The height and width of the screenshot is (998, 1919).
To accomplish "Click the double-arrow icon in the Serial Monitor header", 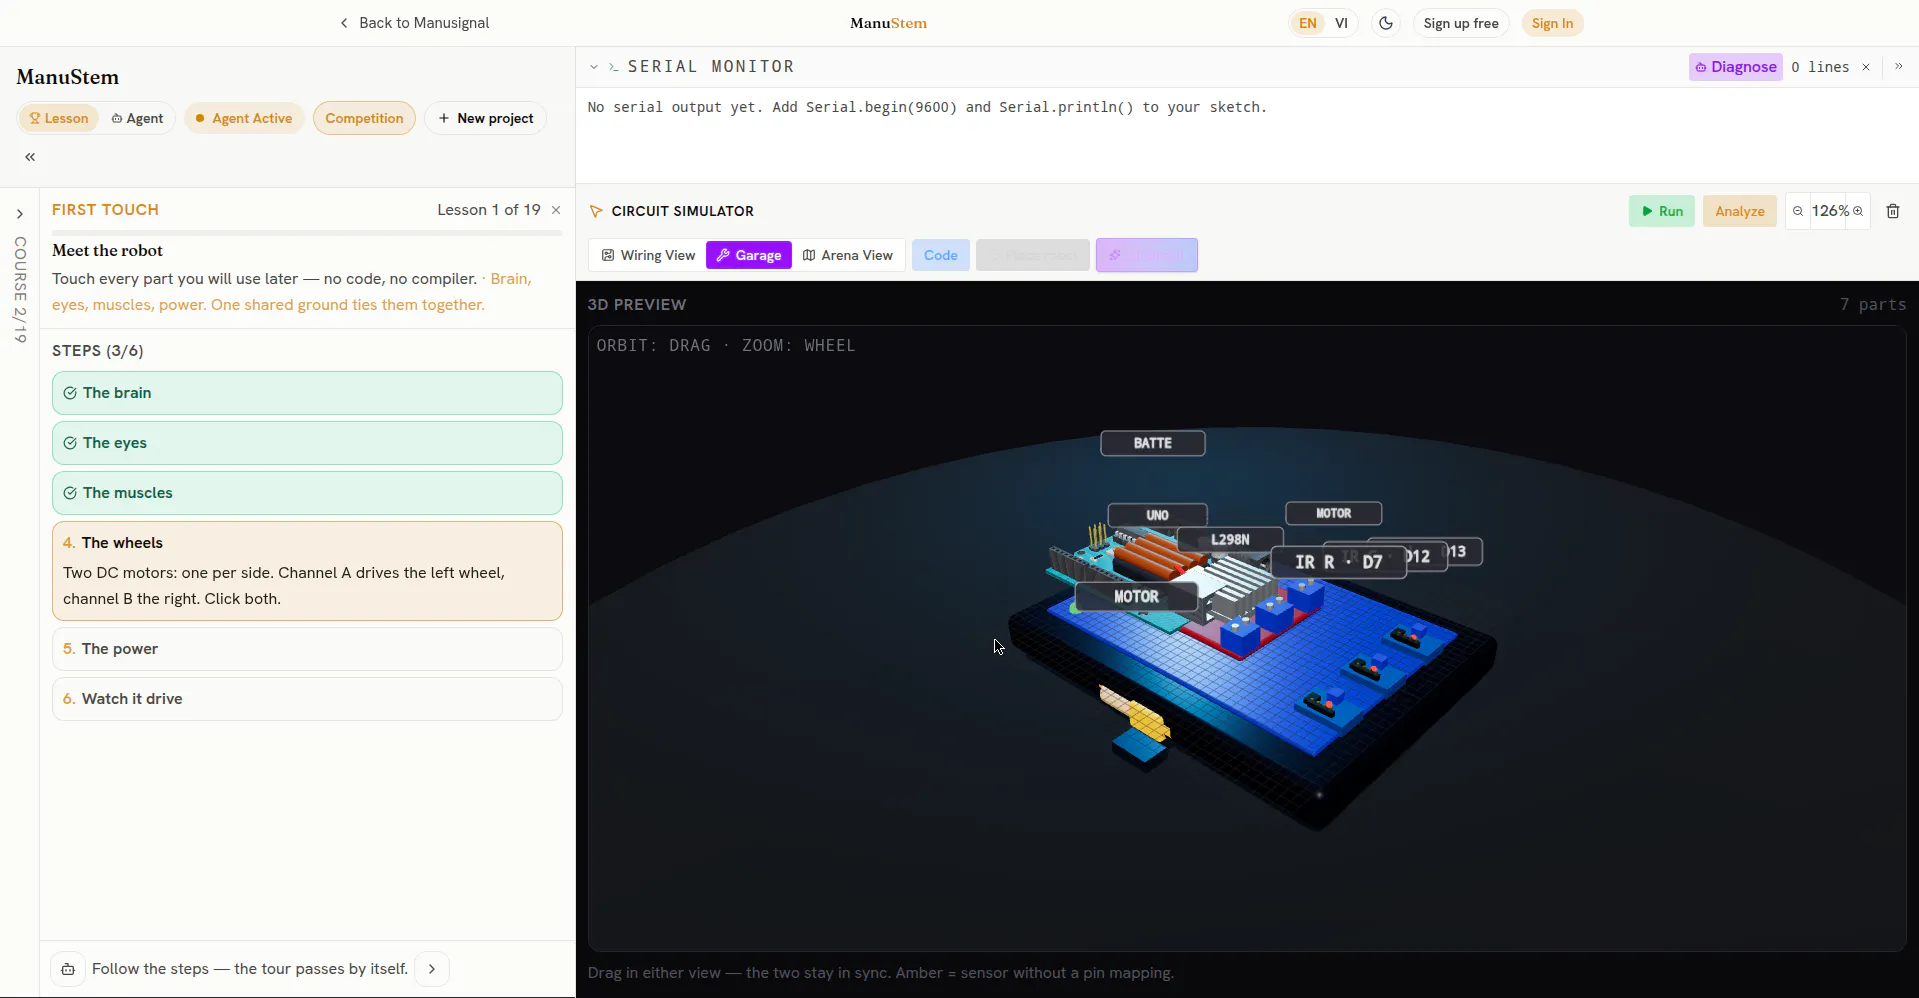I will [x=1899, y=67].
